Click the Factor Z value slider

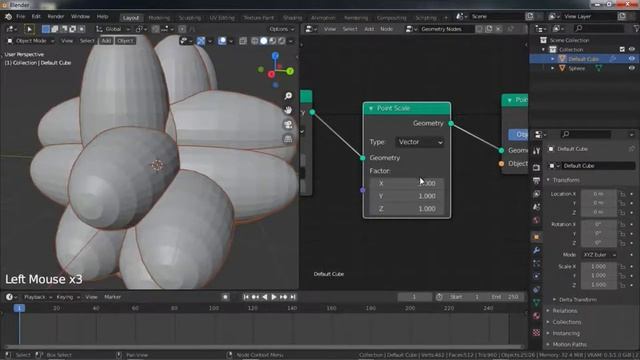pyautogui.click(x=407, y=209)
